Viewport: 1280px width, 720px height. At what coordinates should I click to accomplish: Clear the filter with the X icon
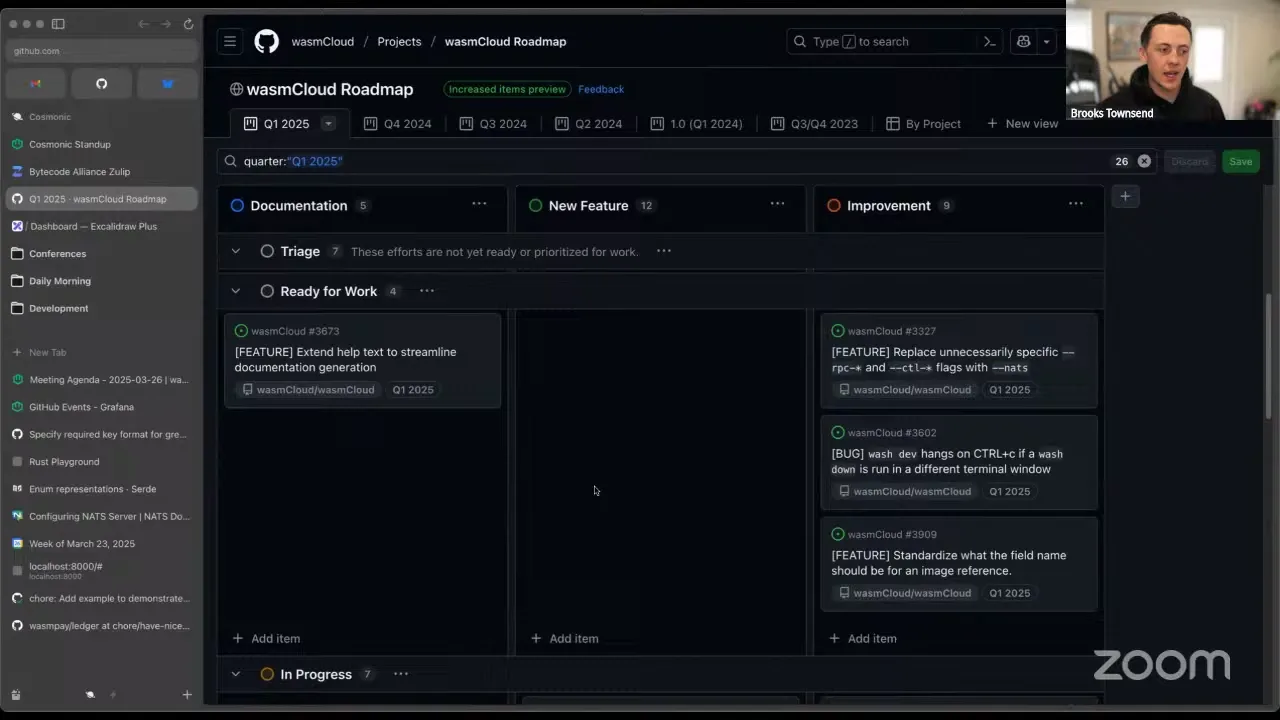click(x=1144, y=161)
